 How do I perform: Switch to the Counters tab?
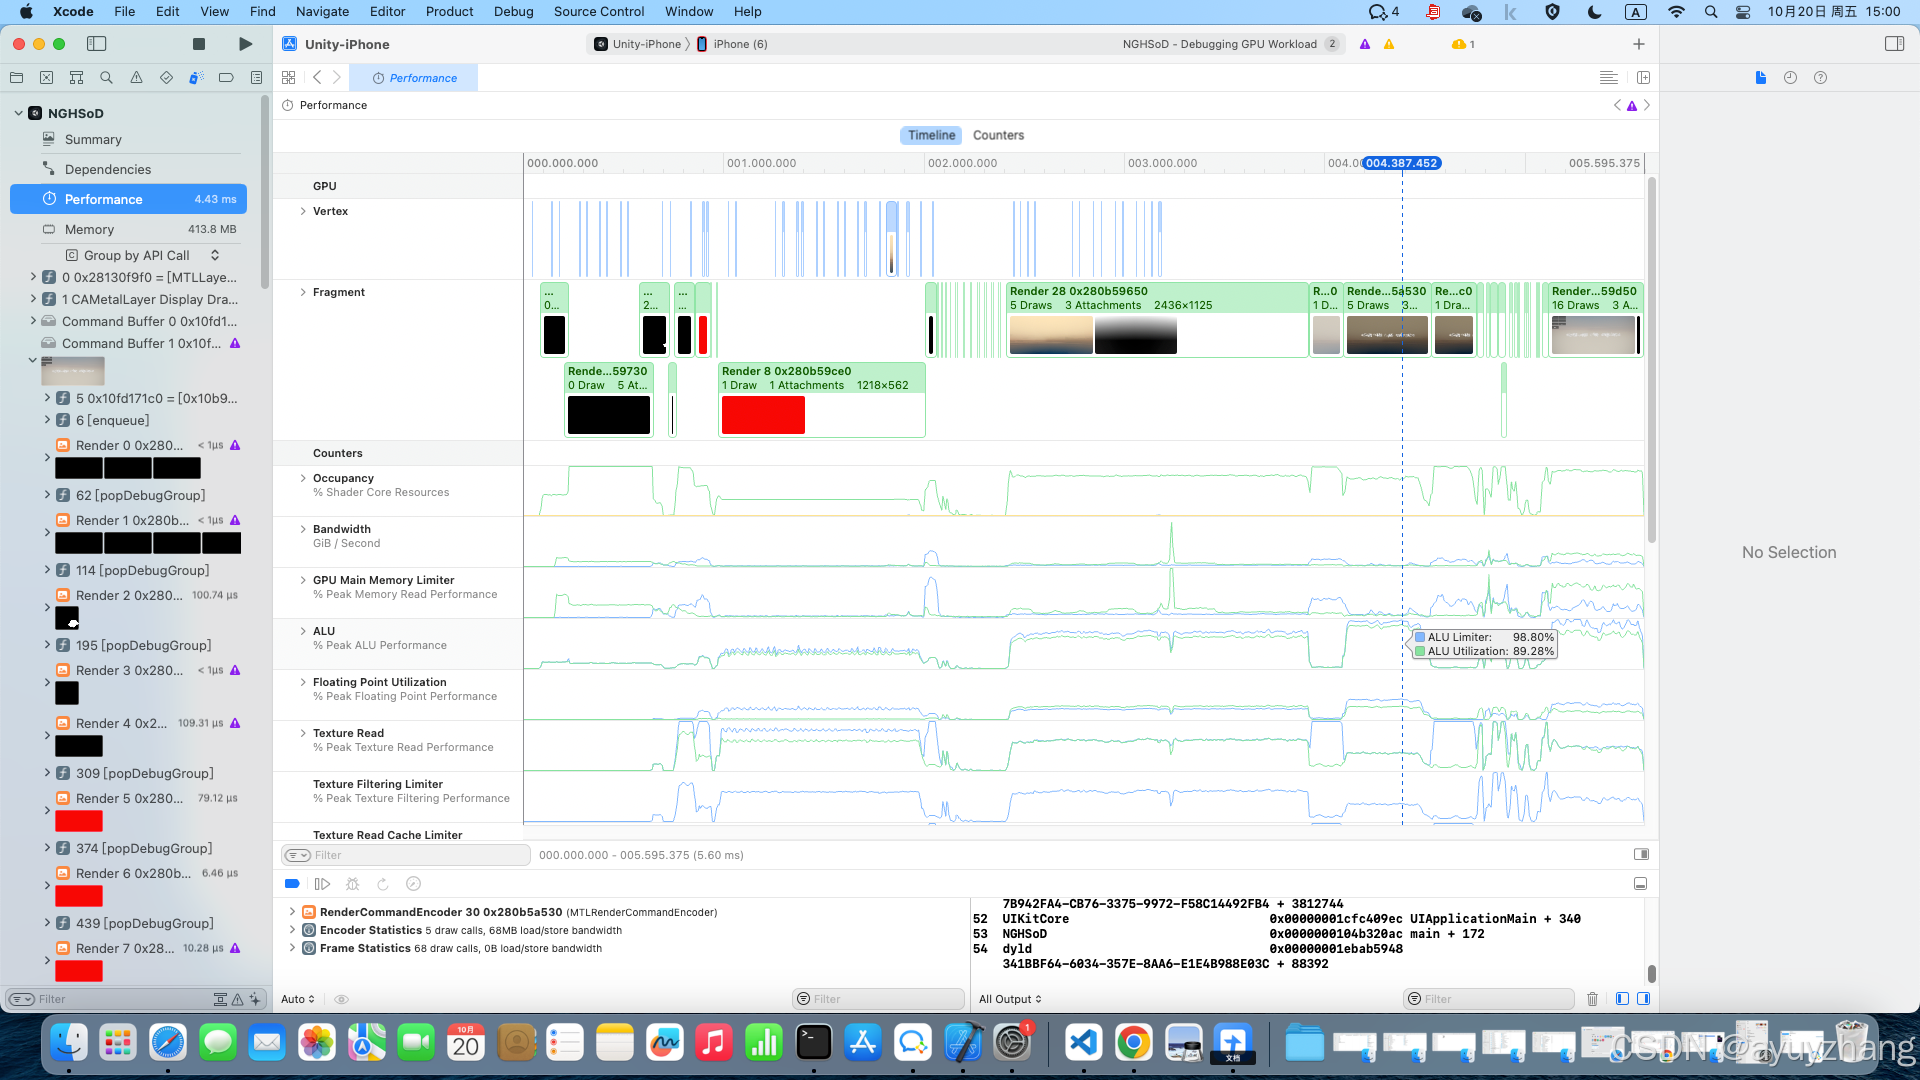coord(998,135)
